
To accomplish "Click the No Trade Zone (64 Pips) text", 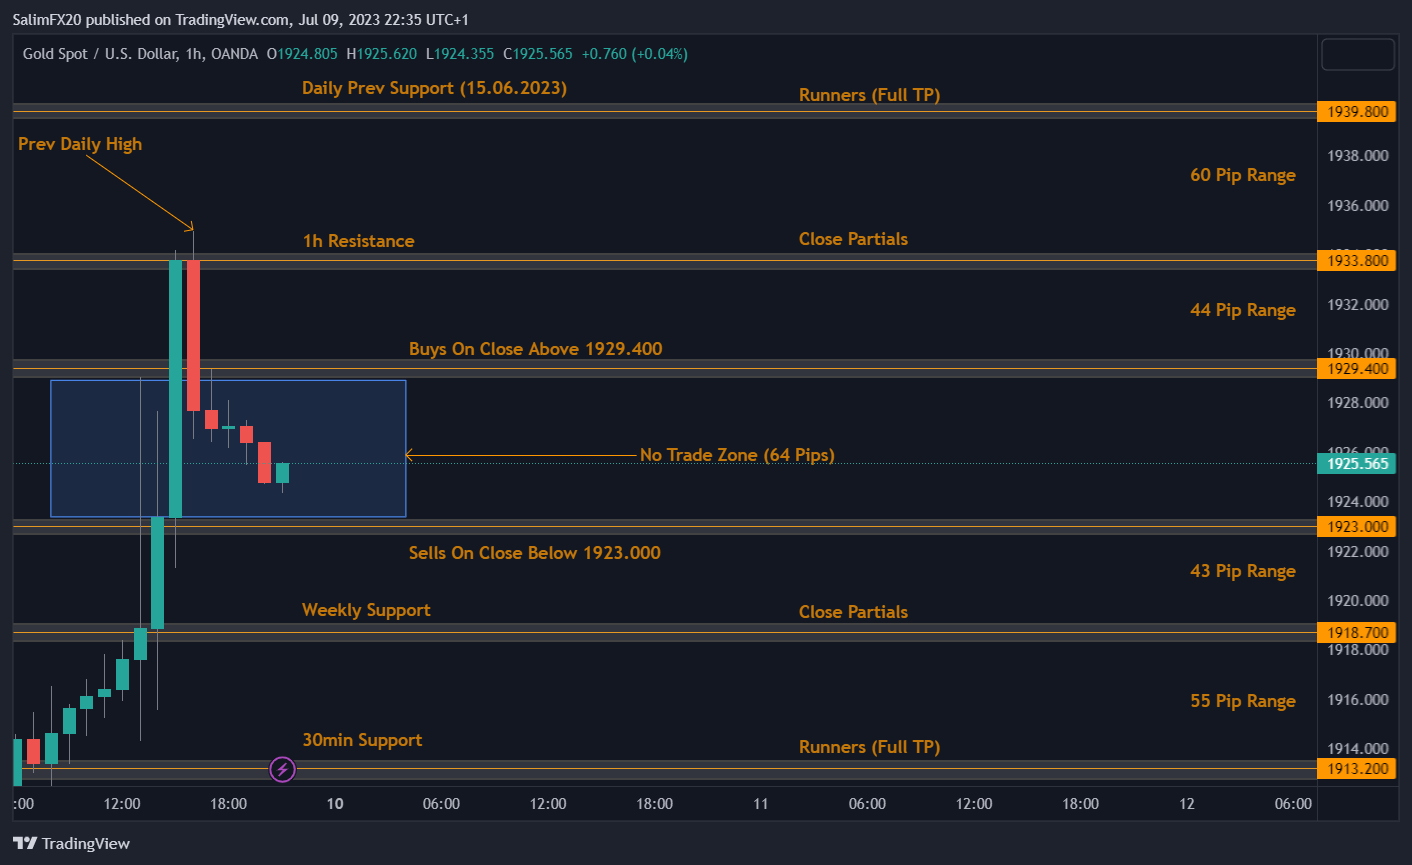I will (x=737, y=455).
